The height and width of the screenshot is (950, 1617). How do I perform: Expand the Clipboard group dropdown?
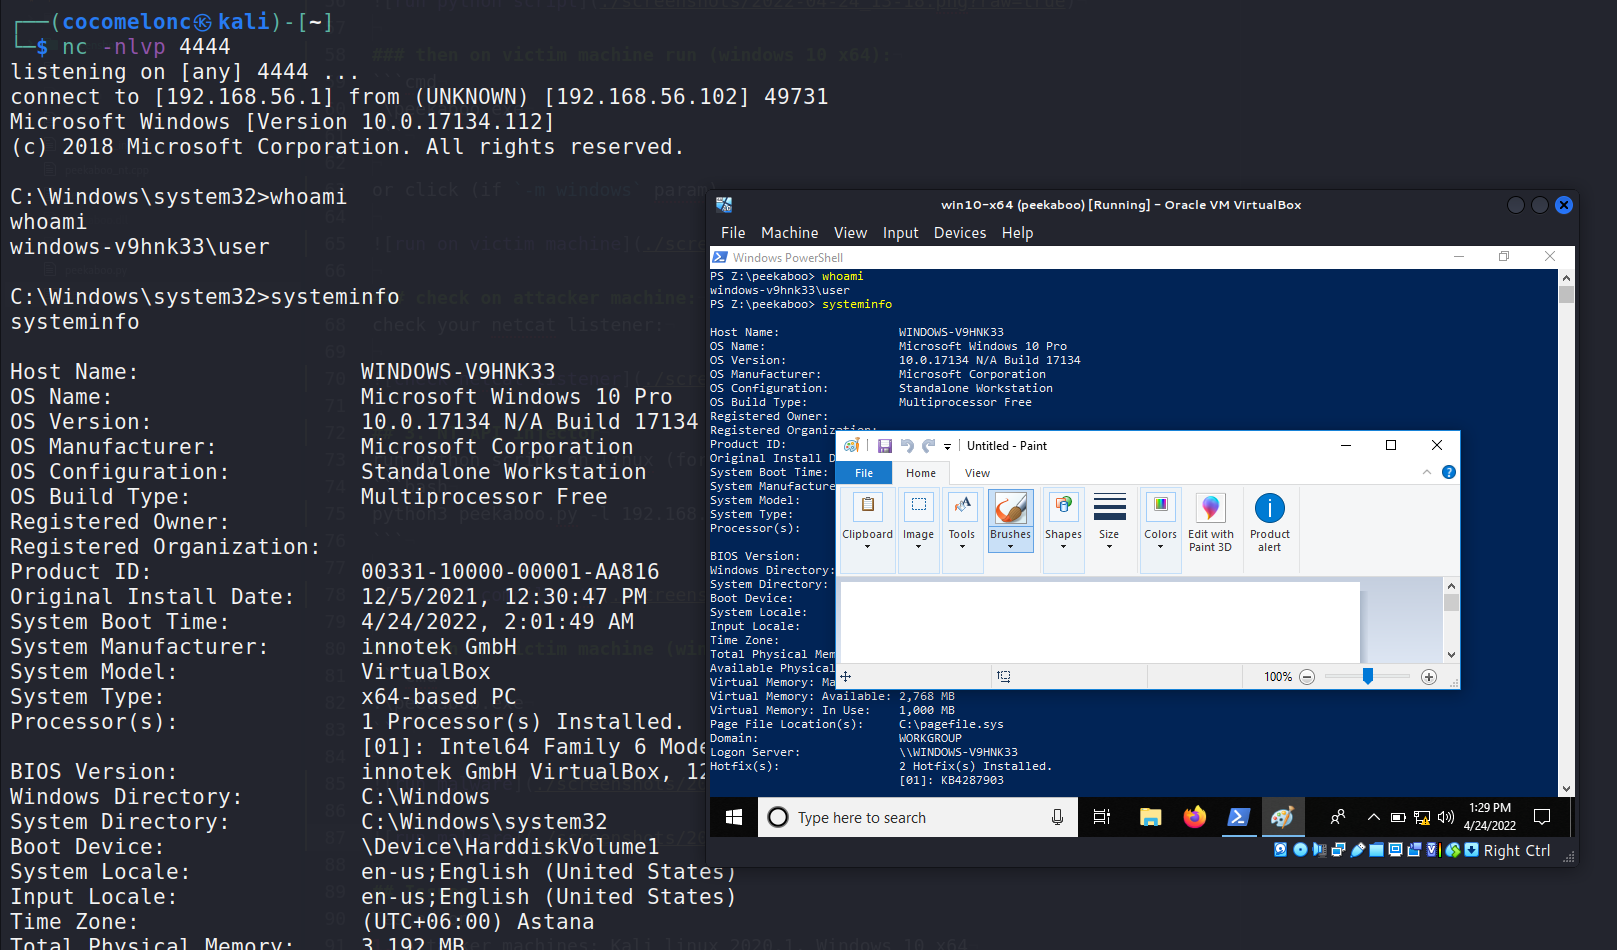coord(867,547)
